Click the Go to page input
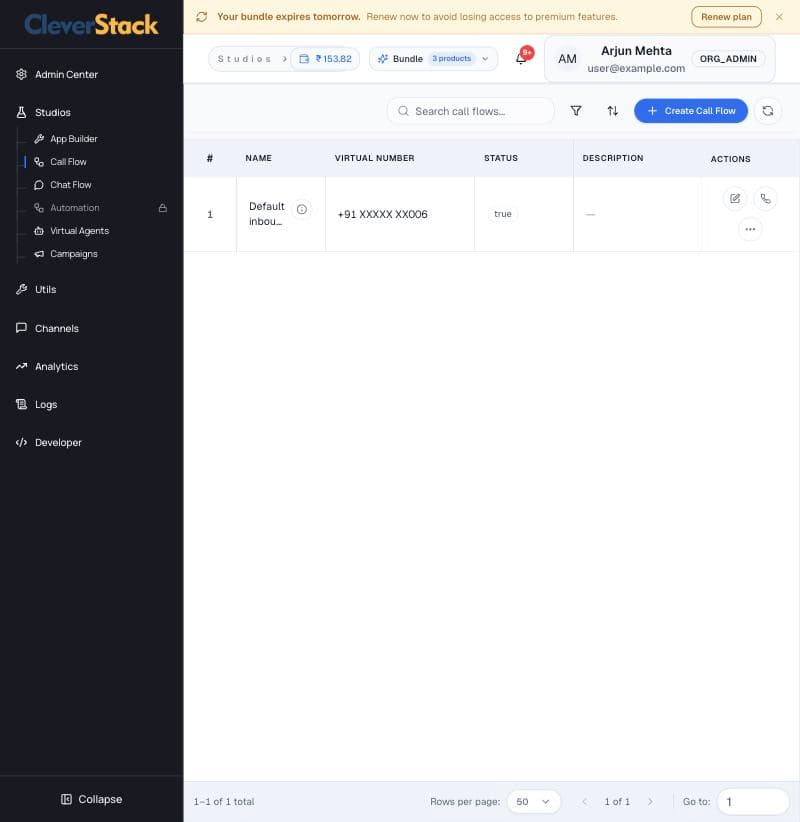 point(753,802)
